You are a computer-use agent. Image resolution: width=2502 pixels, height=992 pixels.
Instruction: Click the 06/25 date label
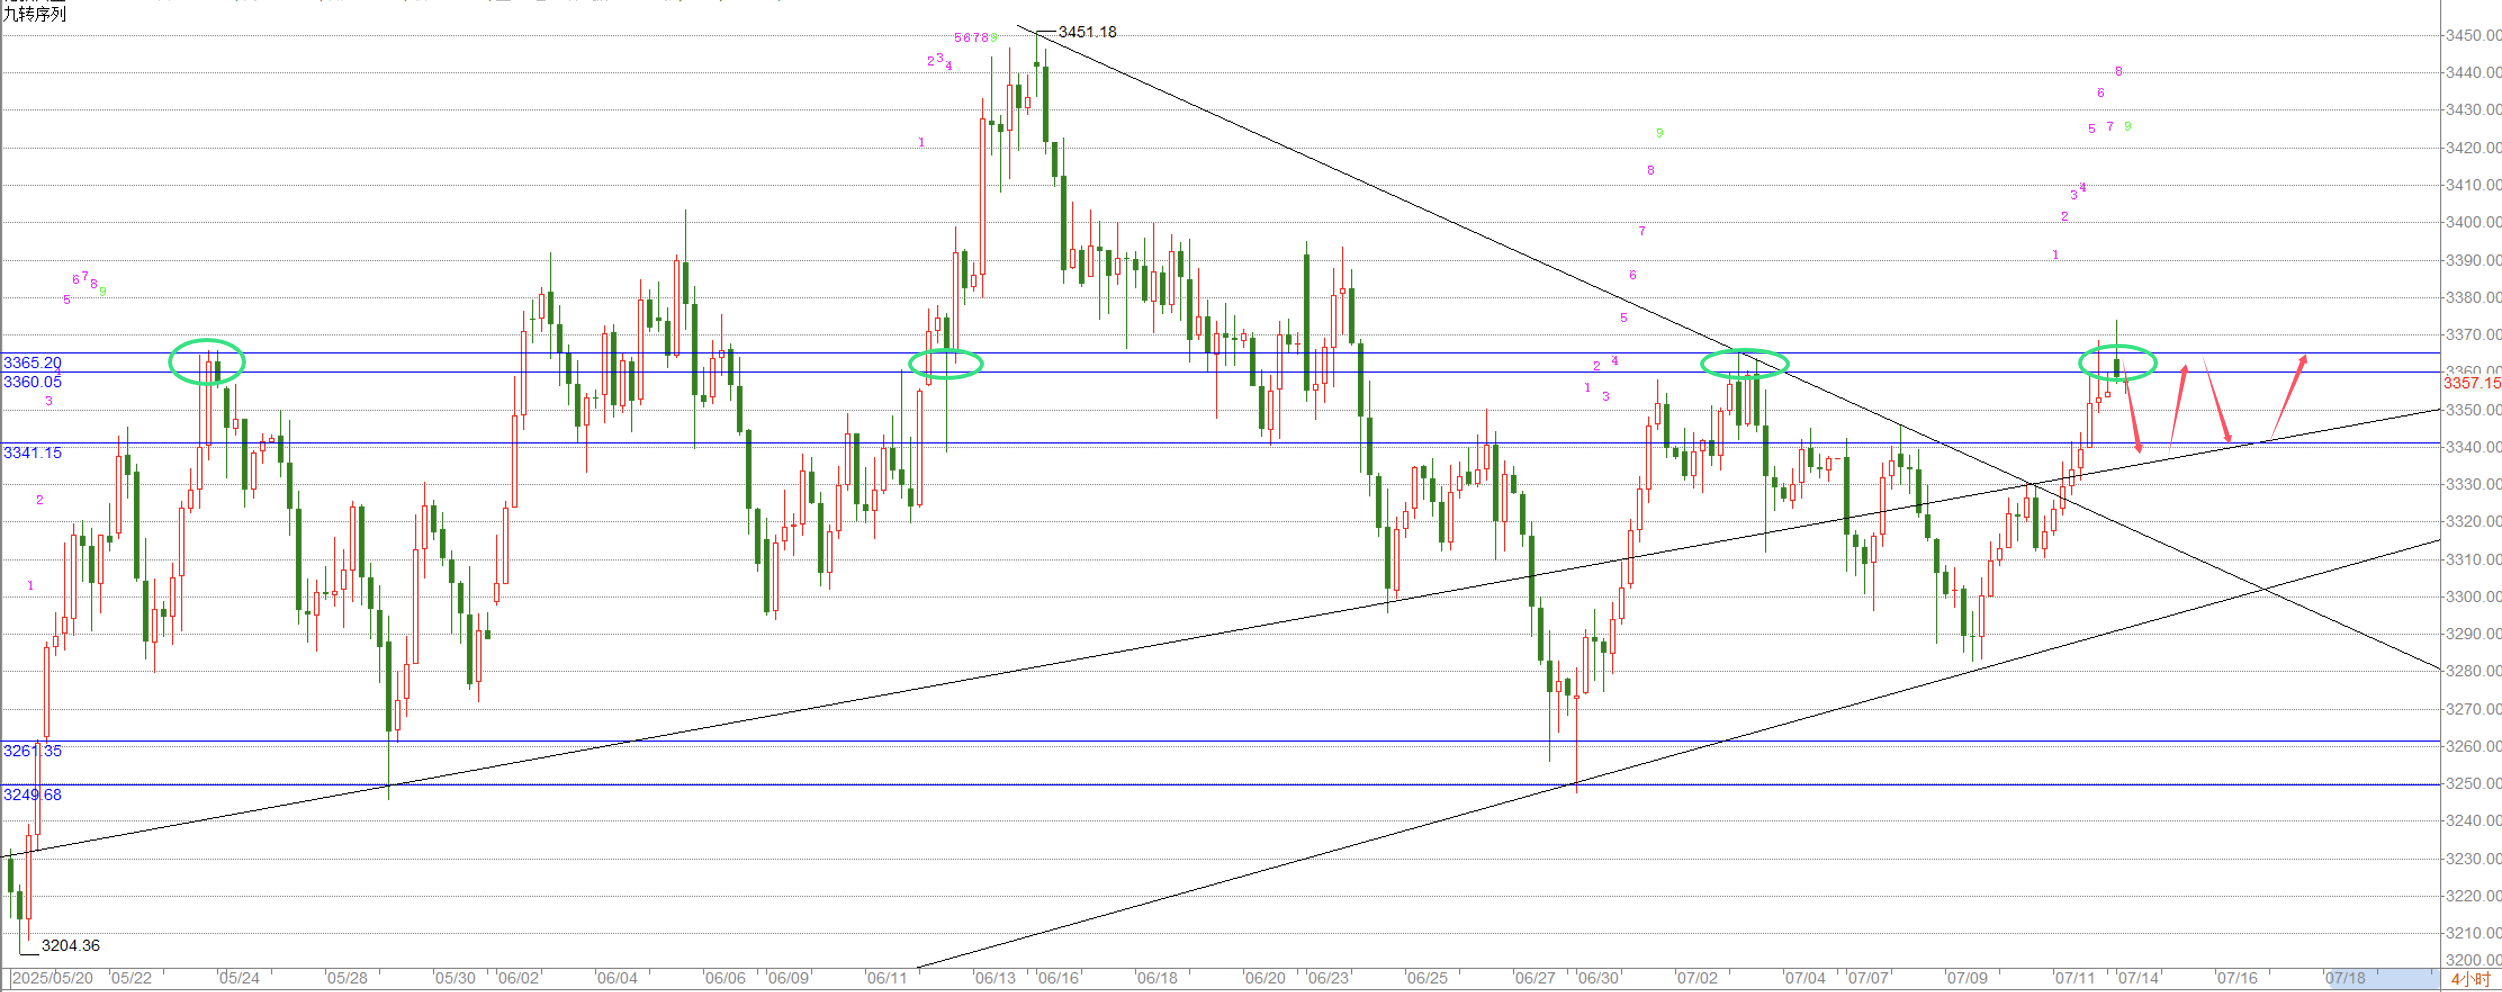coord(1428,978)
